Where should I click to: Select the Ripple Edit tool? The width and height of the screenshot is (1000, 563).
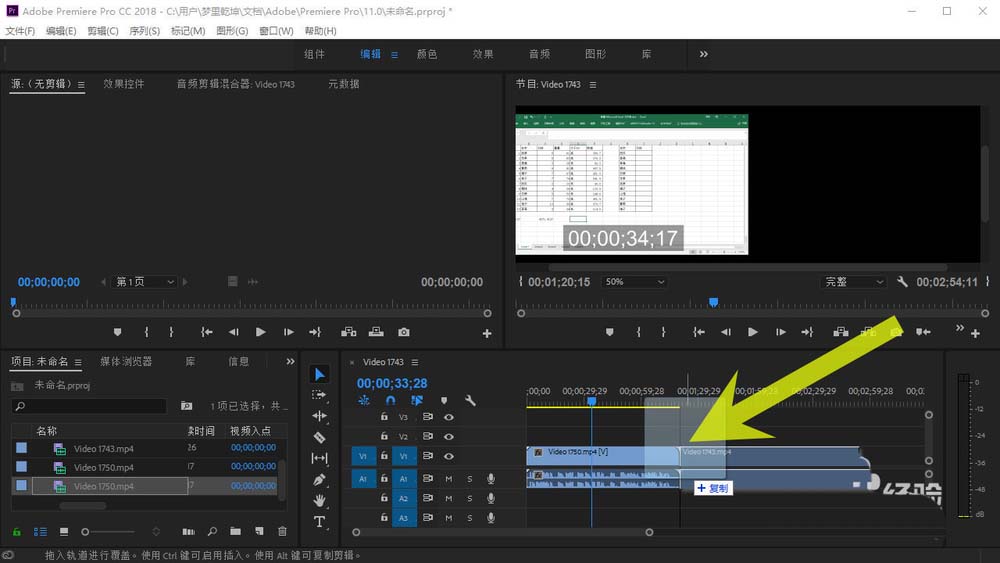tap(319, 416)
